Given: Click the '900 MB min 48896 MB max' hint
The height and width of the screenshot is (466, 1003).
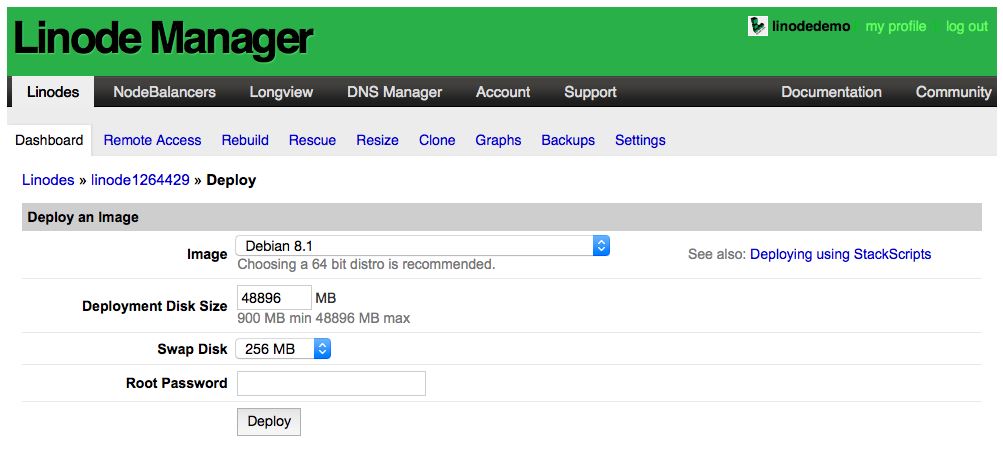Looking at the screenshot, I should 324,318.
